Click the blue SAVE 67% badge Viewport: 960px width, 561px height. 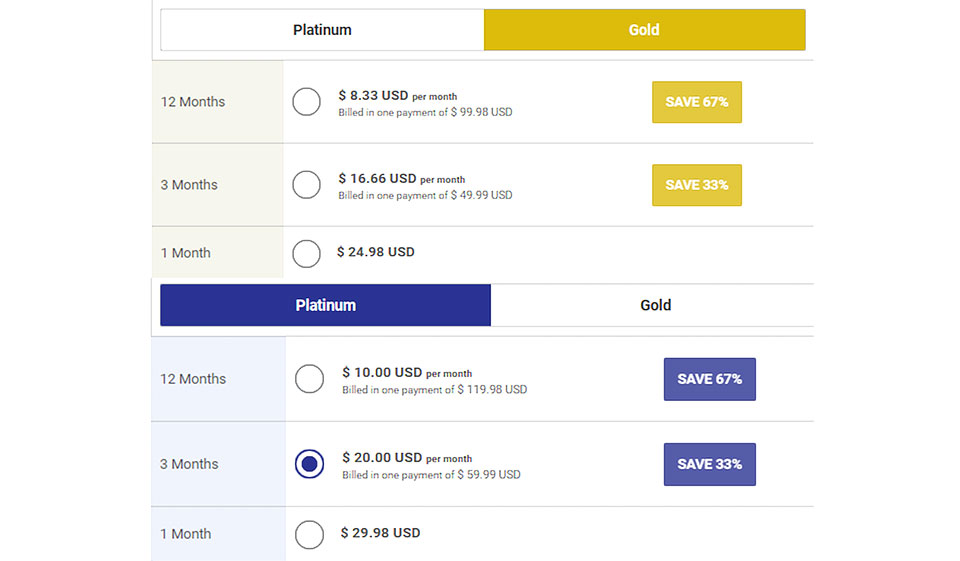click(x=710, y=379)
